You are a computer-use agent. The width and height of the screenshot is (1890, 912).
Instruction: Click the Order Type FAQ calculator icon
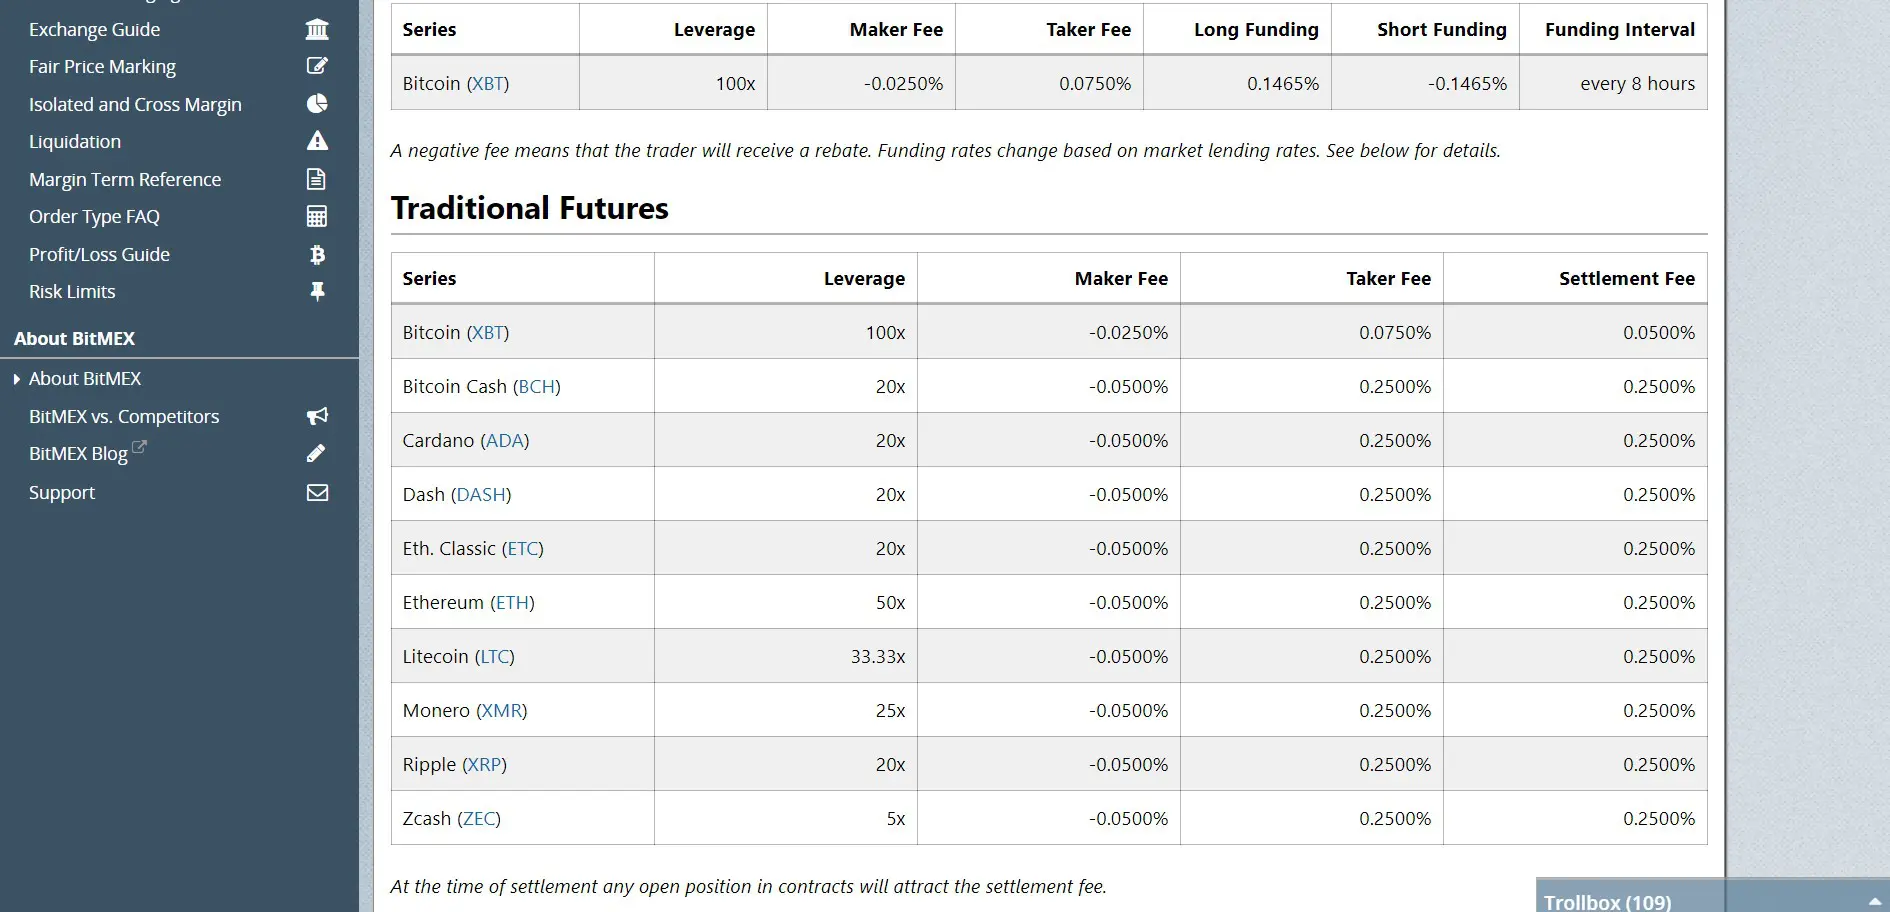(x=317, y=216)
